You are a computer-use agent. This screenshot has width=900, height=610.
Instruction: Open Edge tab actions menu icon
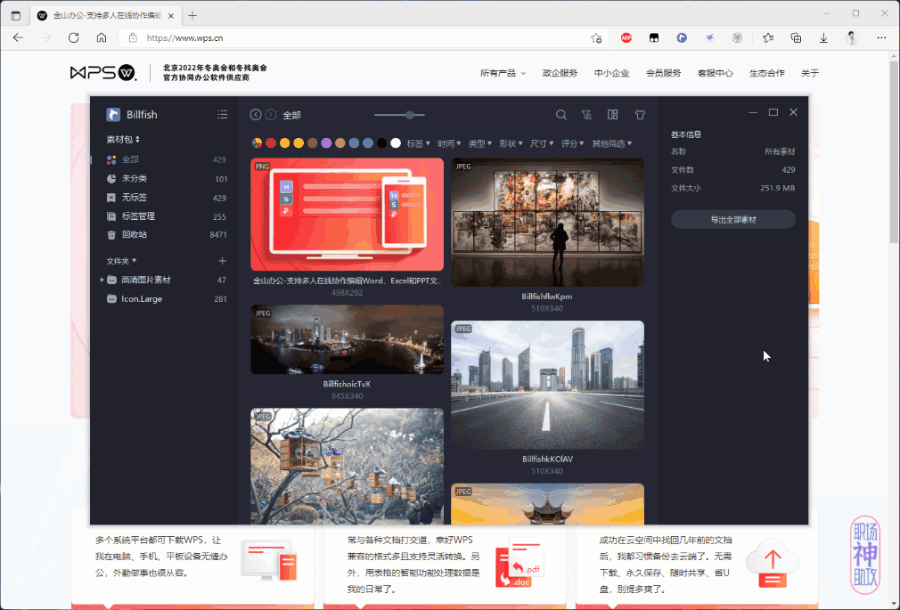coord(16,15)
